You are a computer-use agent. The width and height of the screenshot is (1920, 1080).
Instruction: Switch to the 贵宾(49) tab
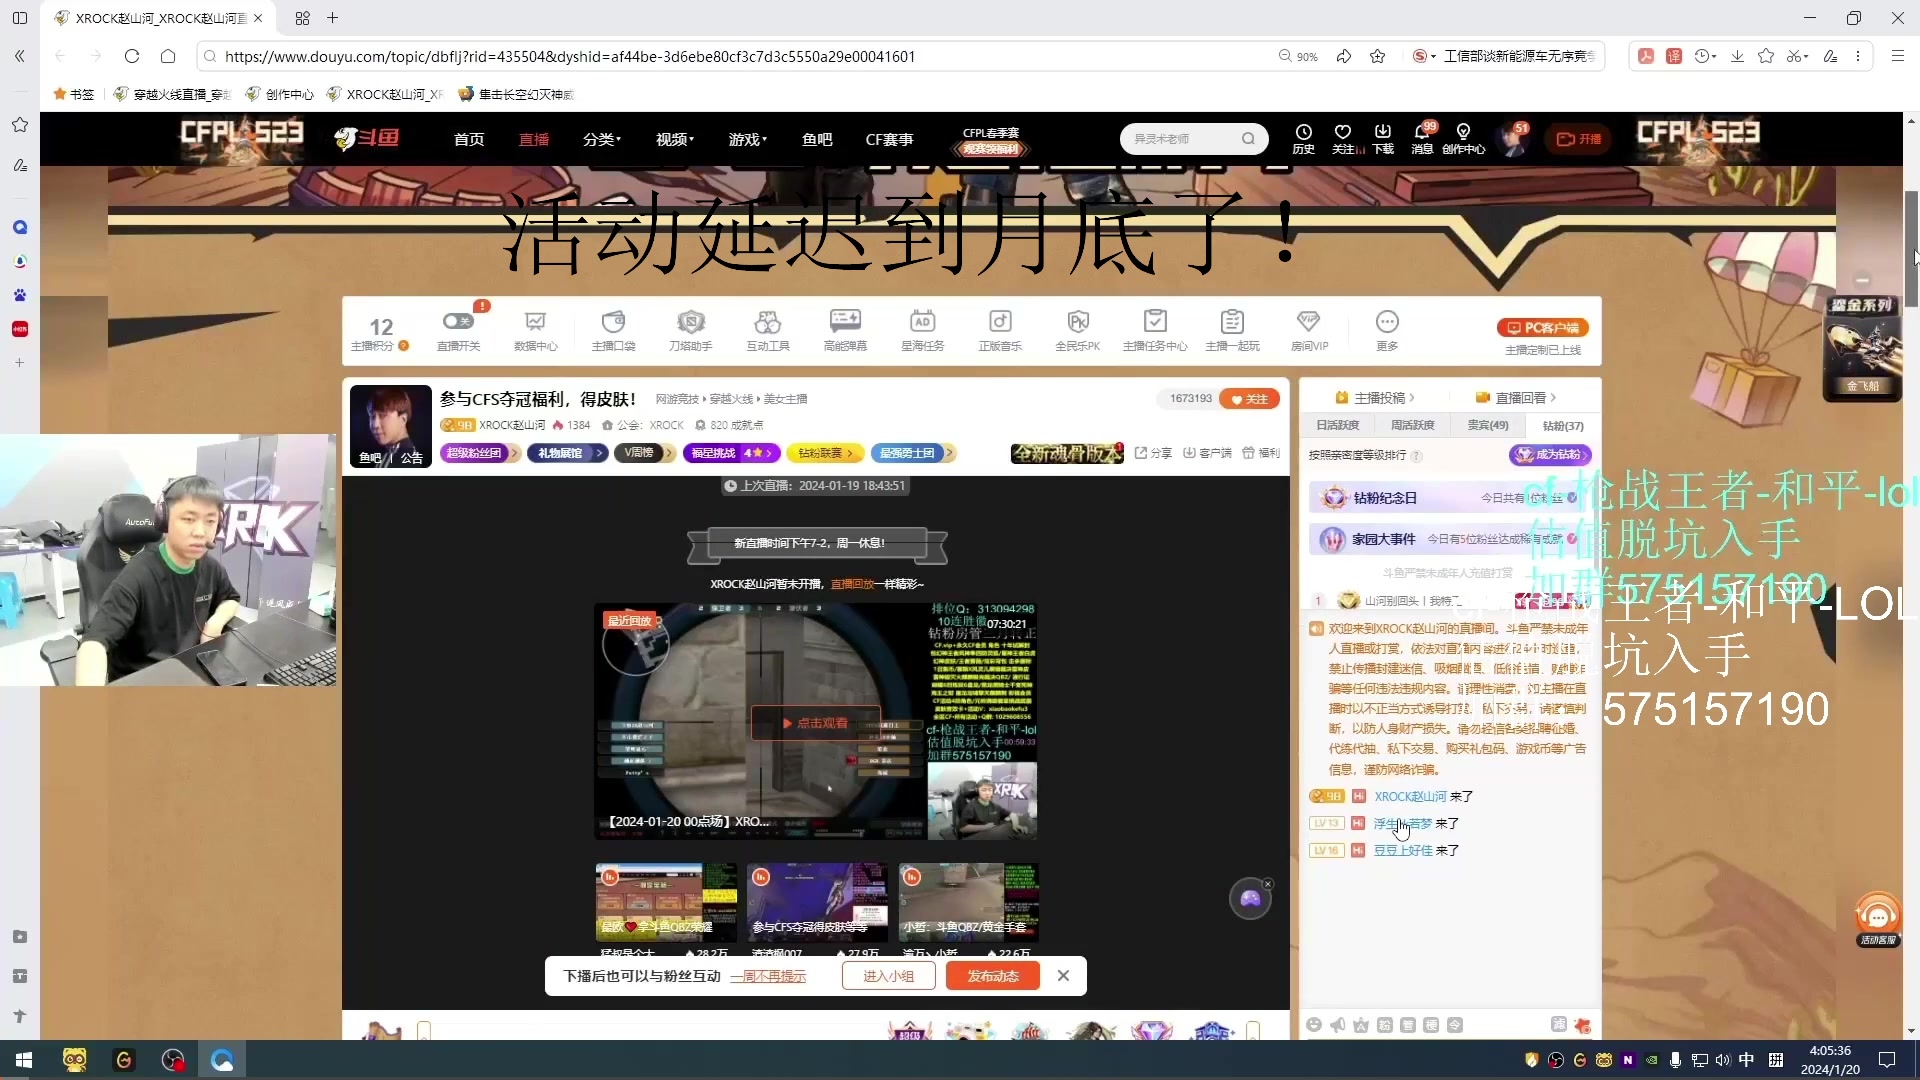pyautogui.click(x=1487, y=425)
